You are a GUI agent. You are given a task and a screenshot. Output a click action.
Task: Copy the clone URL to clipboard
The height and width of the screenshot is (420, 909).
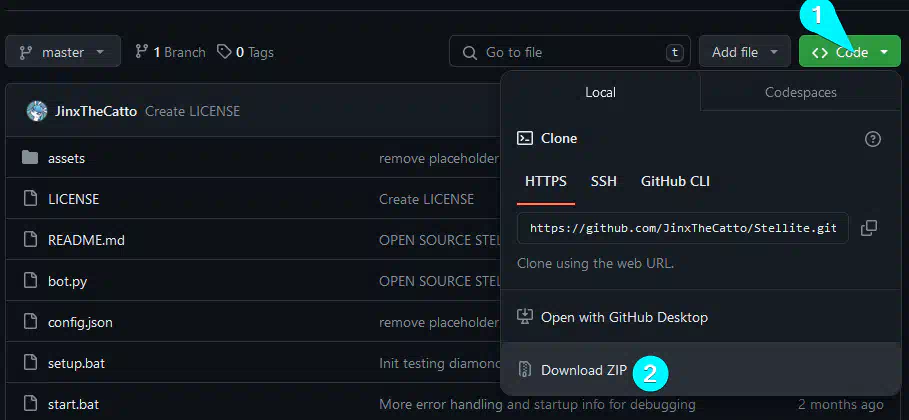pos(868,228)
